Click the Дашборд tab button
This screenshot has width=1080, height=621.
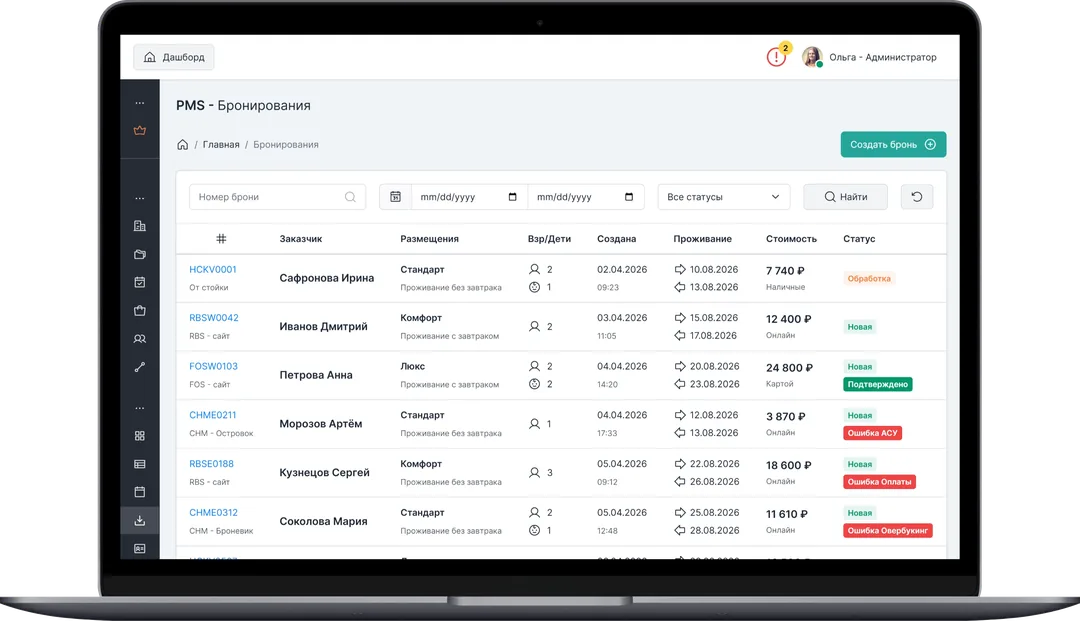[x=174, y=57]
